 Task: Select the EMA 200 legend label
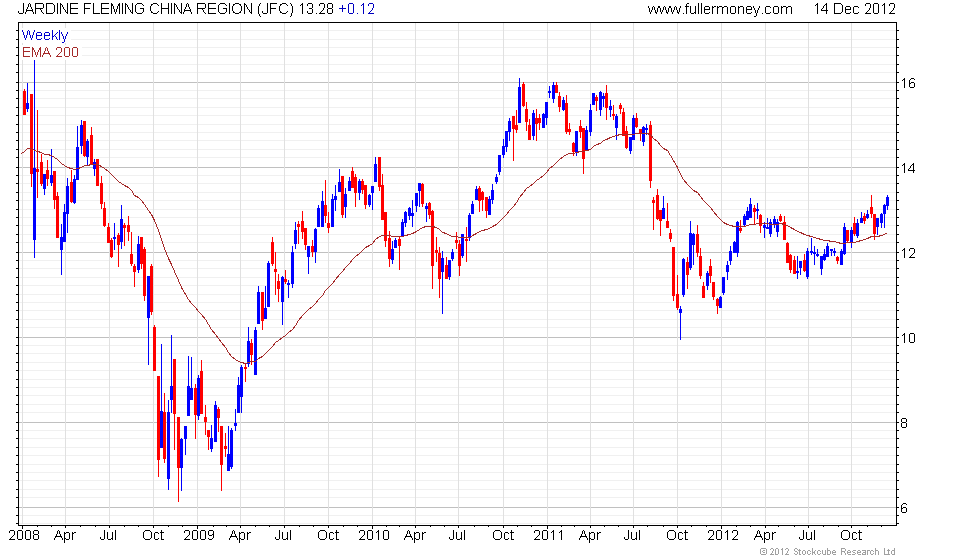click(x=50, y=52)
